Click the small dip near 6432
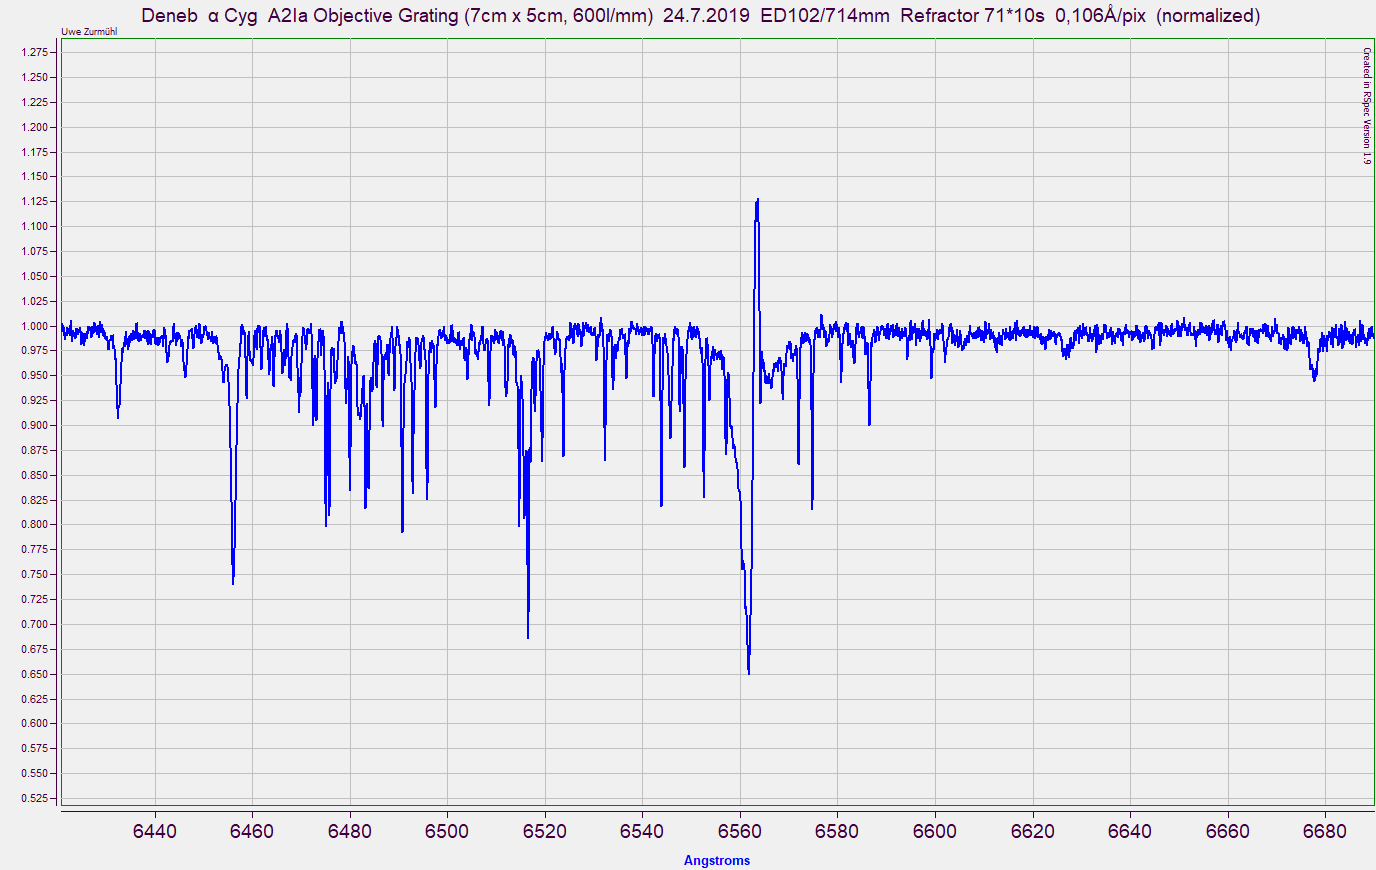1376x870 pixels. click(x=118, y=415)
